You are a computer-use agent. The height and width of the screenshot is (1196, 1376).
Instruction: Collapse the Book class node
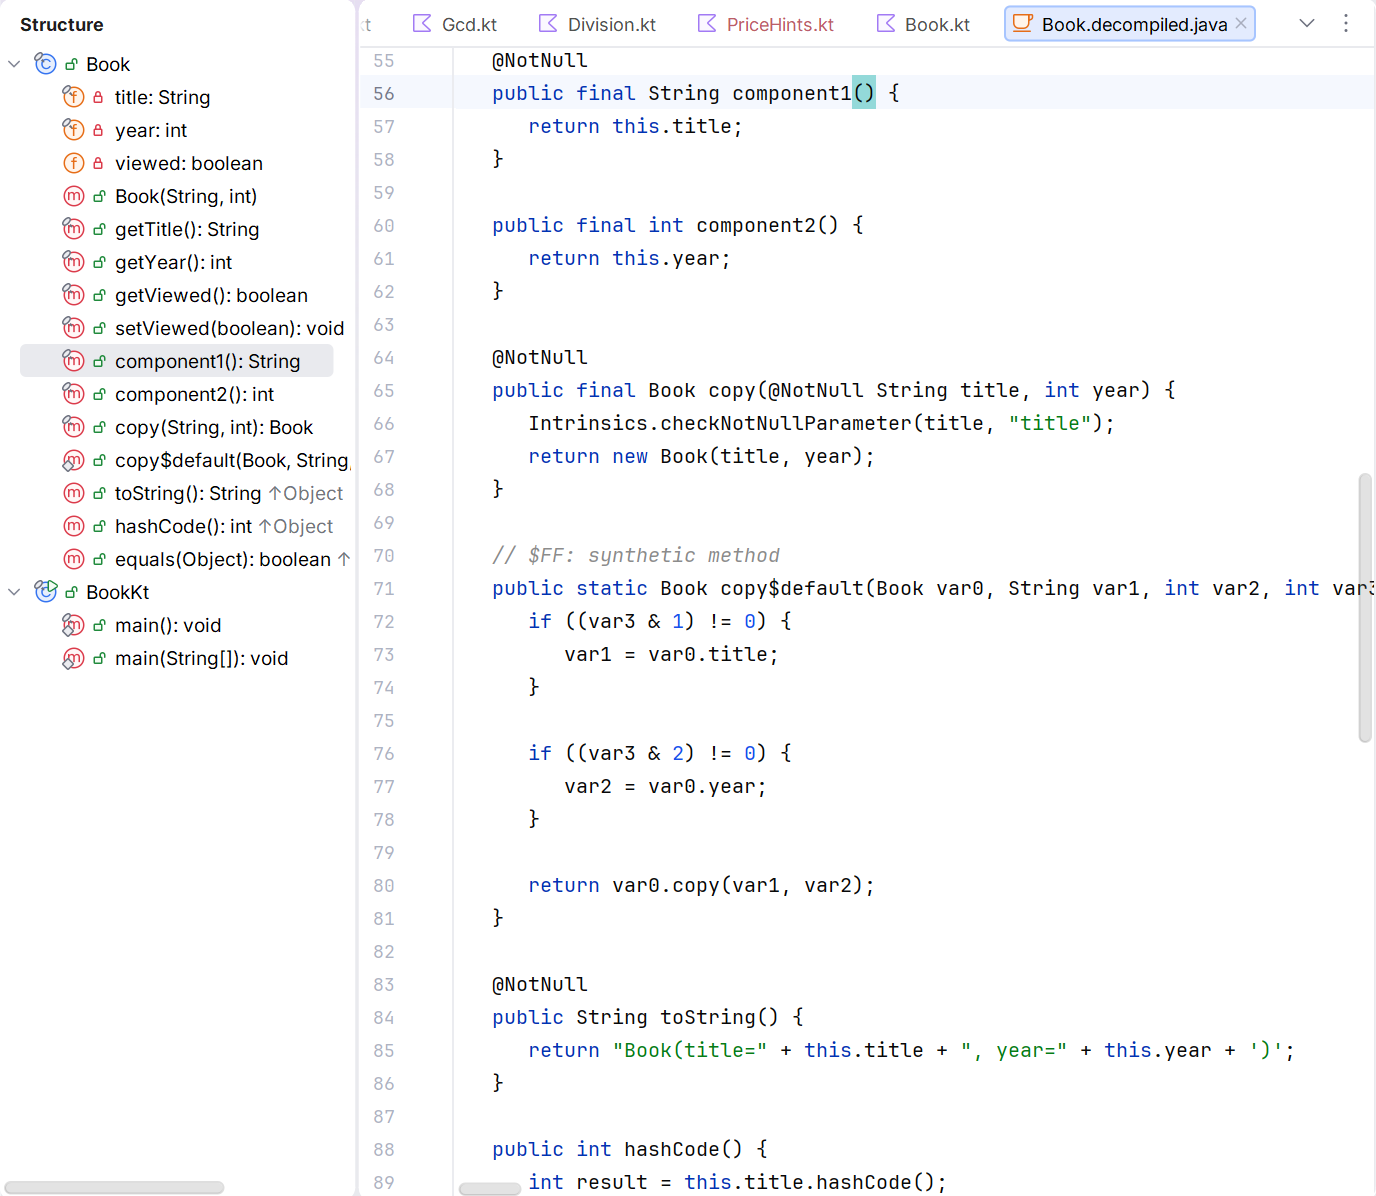pos(14,64)
